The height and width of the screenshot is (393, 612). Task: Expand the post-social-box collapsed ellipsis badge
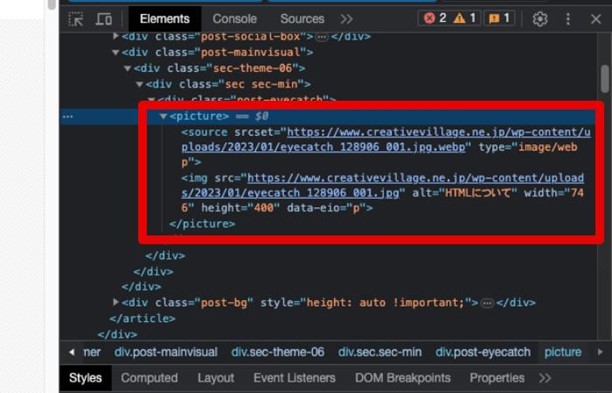322,37
